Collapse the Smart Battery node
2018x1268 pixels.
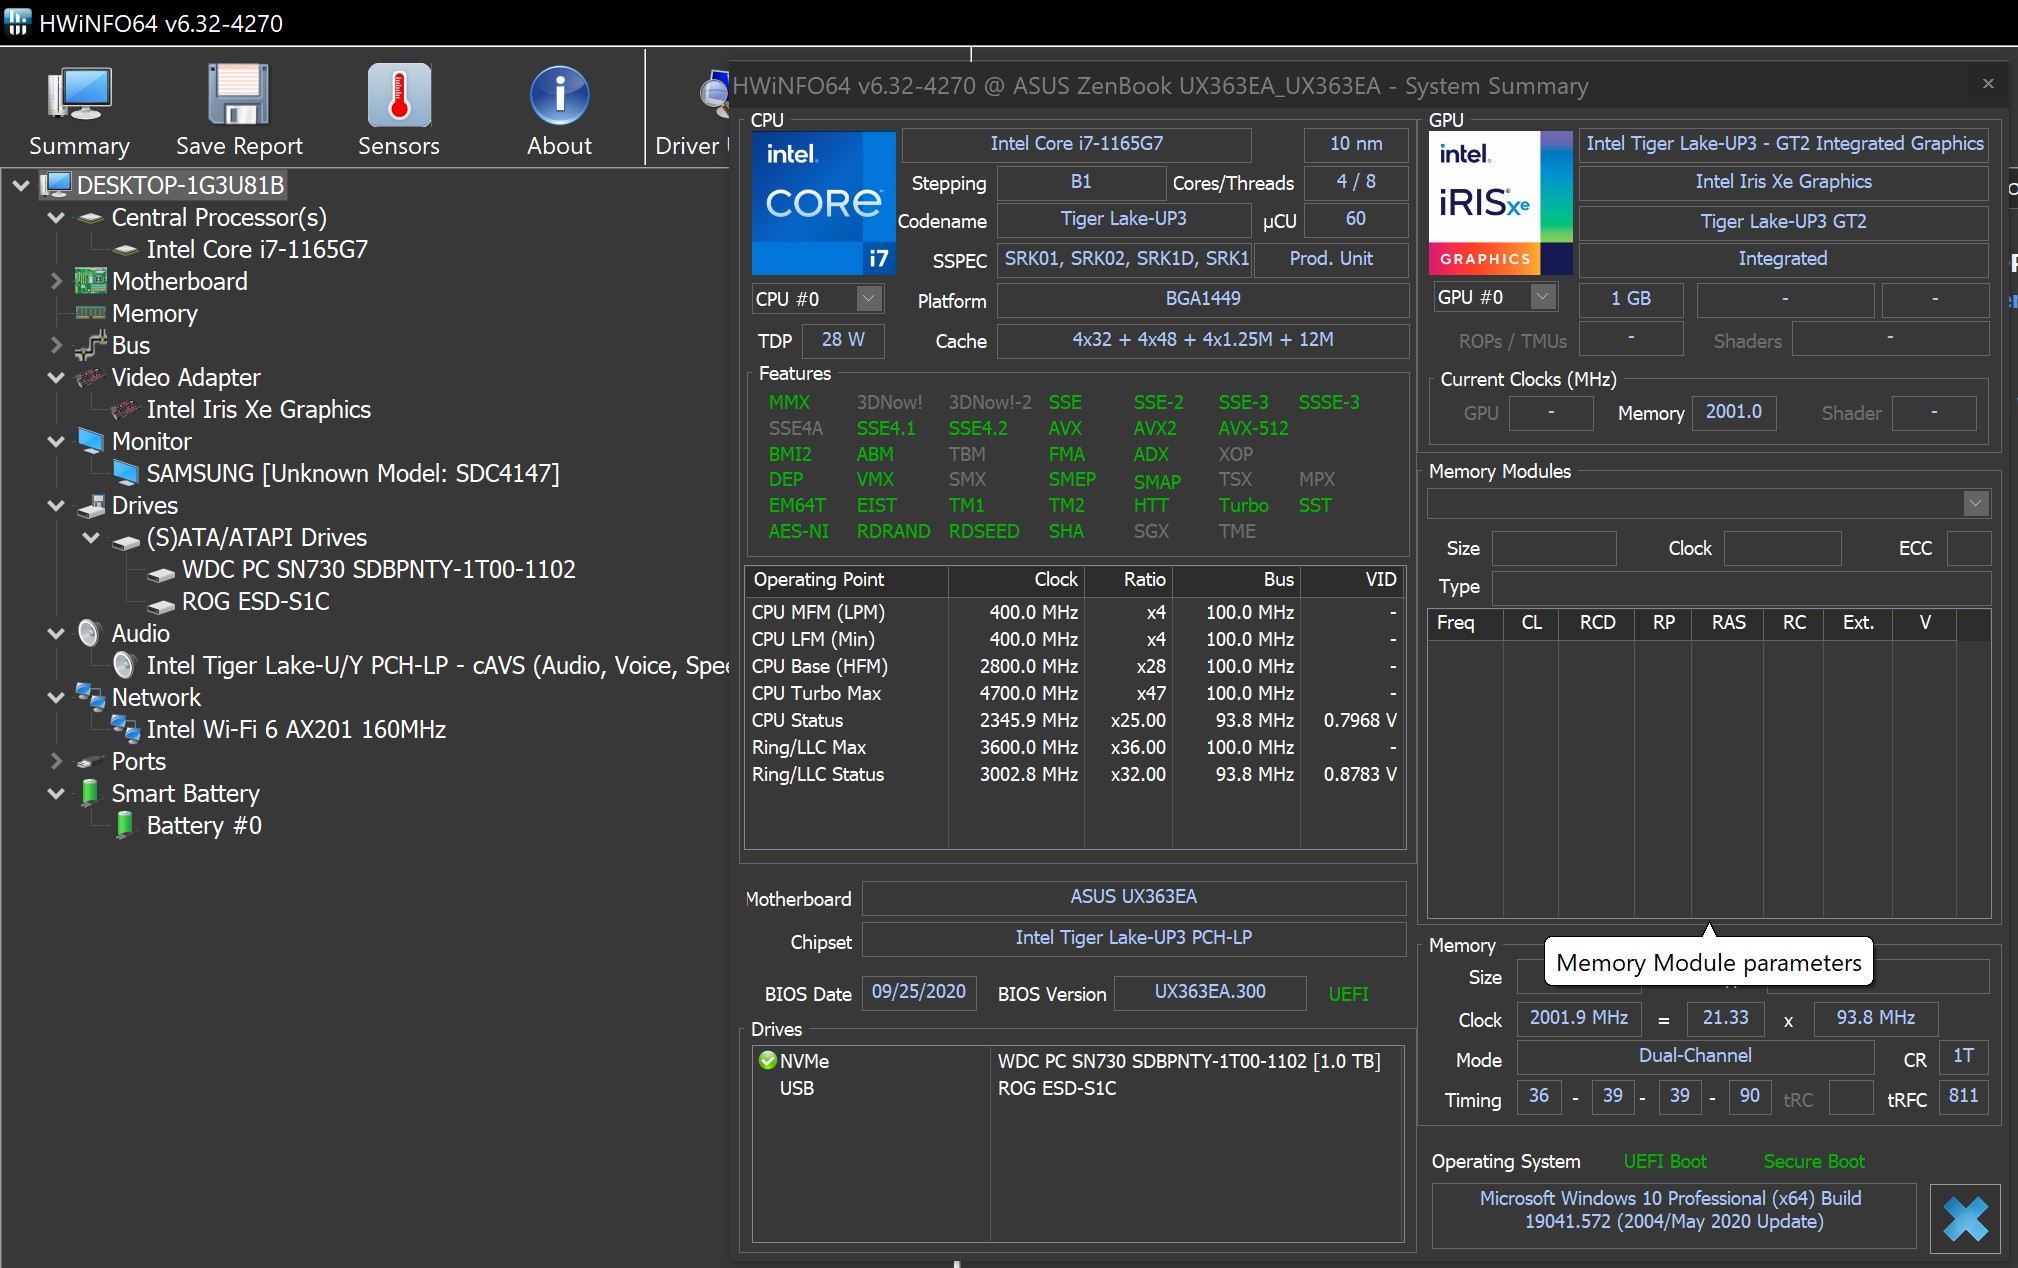pos(56,793)
